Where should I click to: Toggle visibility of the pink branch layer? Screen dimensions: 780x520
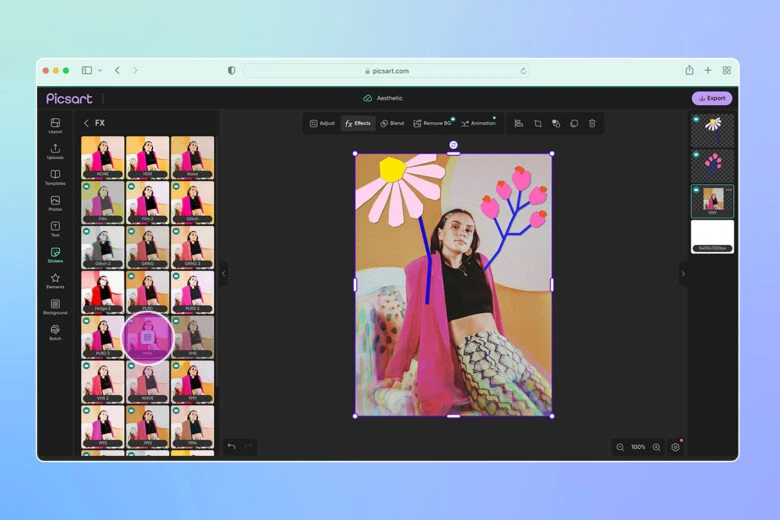(696, 154)
